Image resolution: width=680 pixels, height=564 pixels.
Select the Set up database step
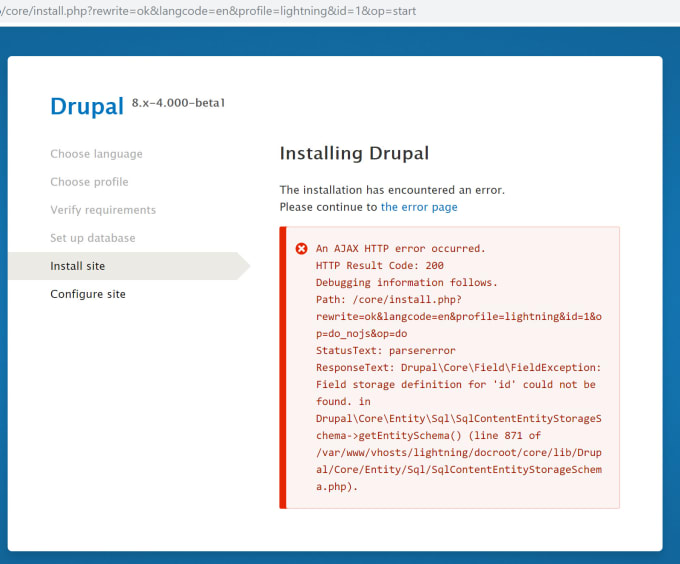93,238
